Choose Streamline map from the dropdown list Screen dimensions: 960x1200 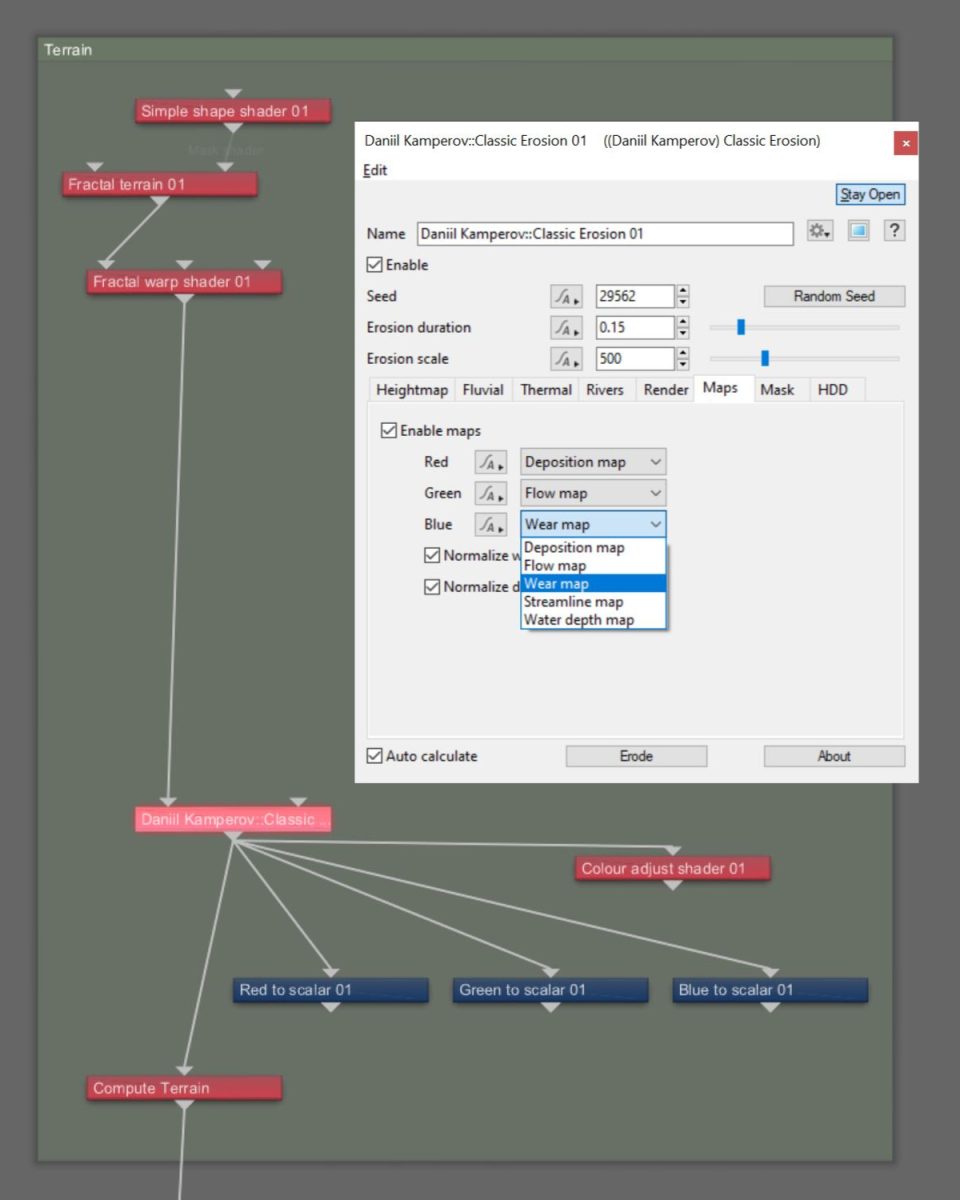593,602
